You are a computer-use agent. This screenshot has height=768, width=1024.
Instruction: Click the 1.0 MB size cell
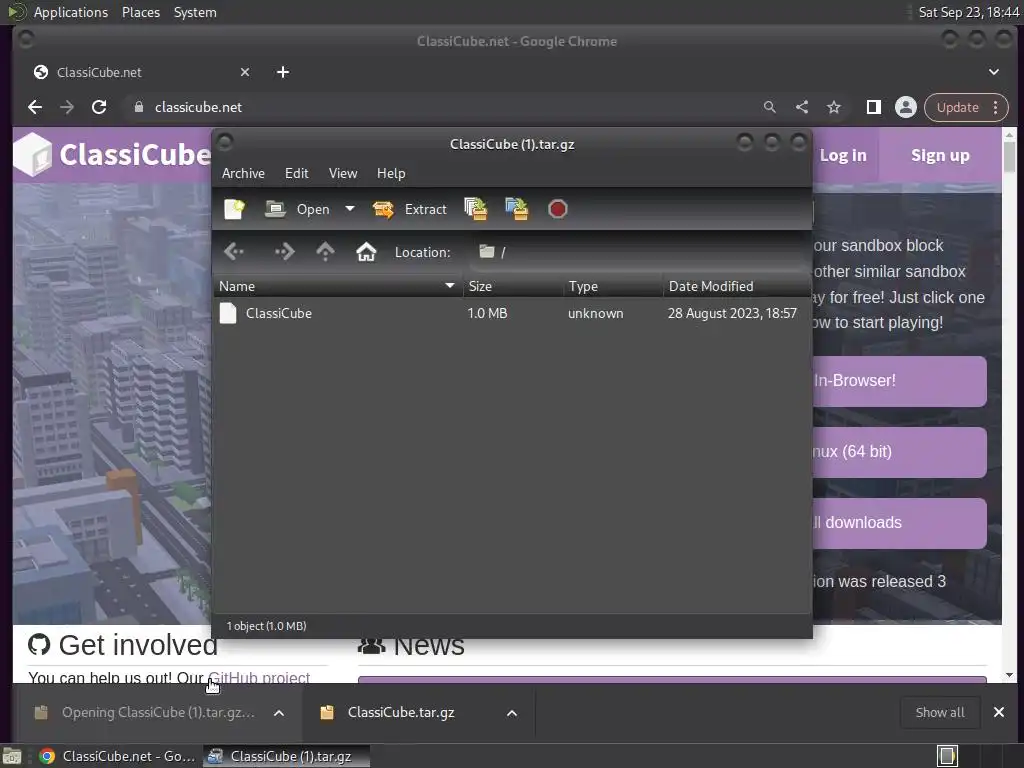point(487,313)
